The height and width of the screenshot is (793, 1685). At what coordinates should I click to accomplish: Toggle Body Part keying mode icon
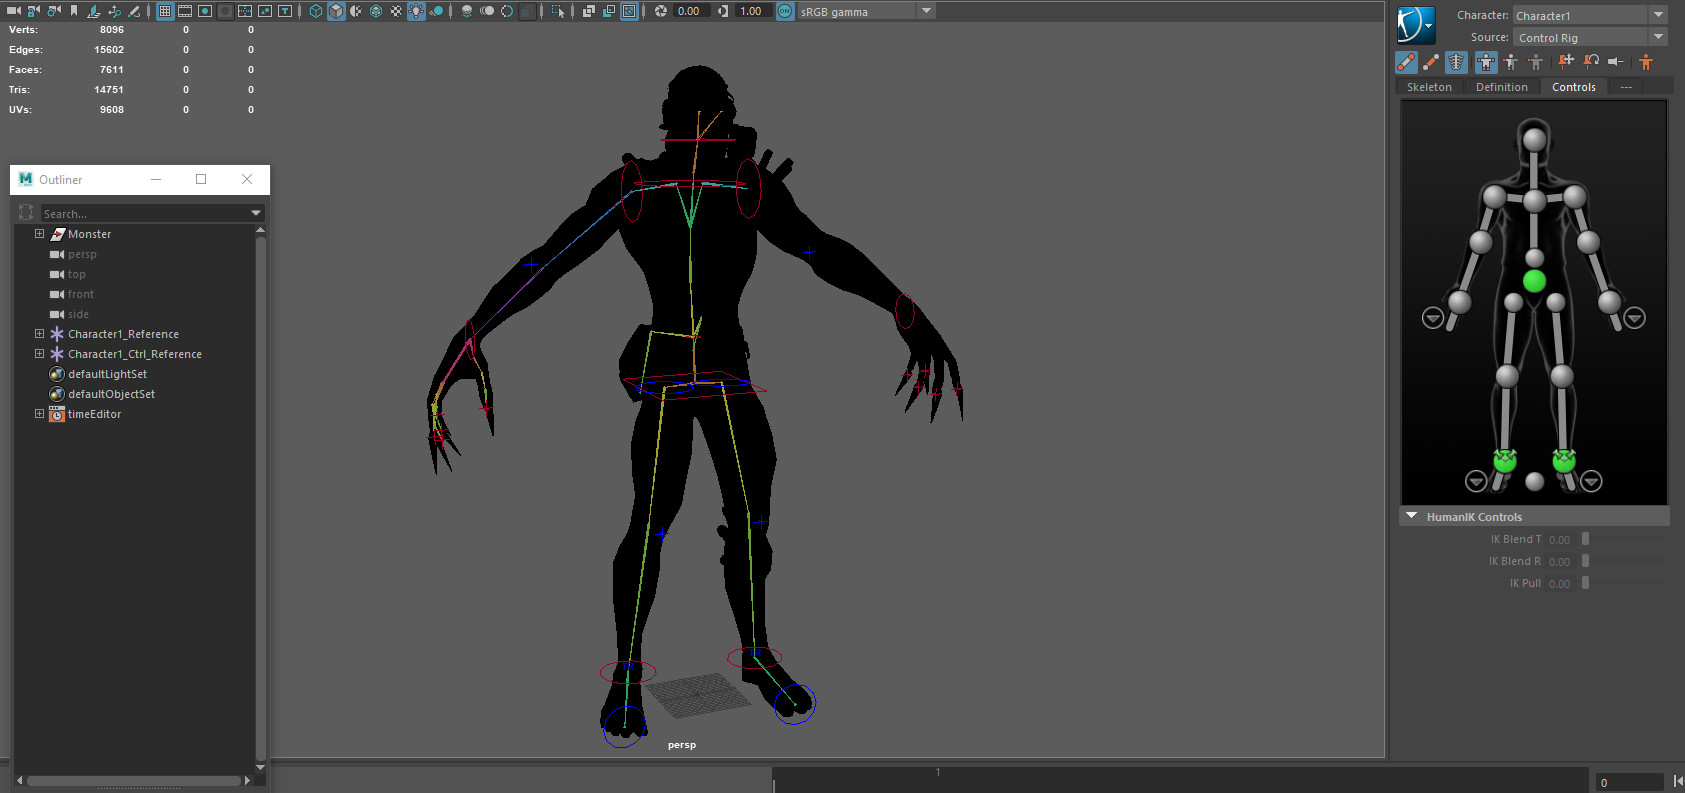point(1511,62)
